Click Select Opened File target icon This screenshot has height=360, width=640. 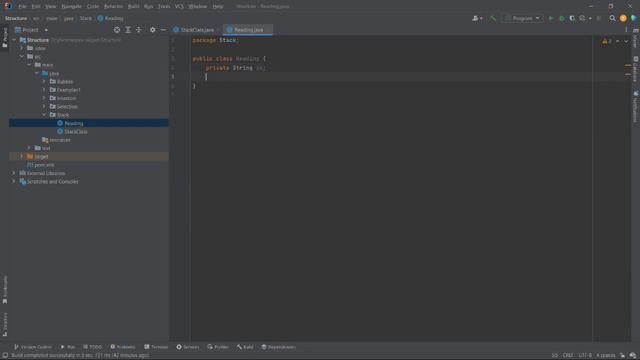[117, 30]
